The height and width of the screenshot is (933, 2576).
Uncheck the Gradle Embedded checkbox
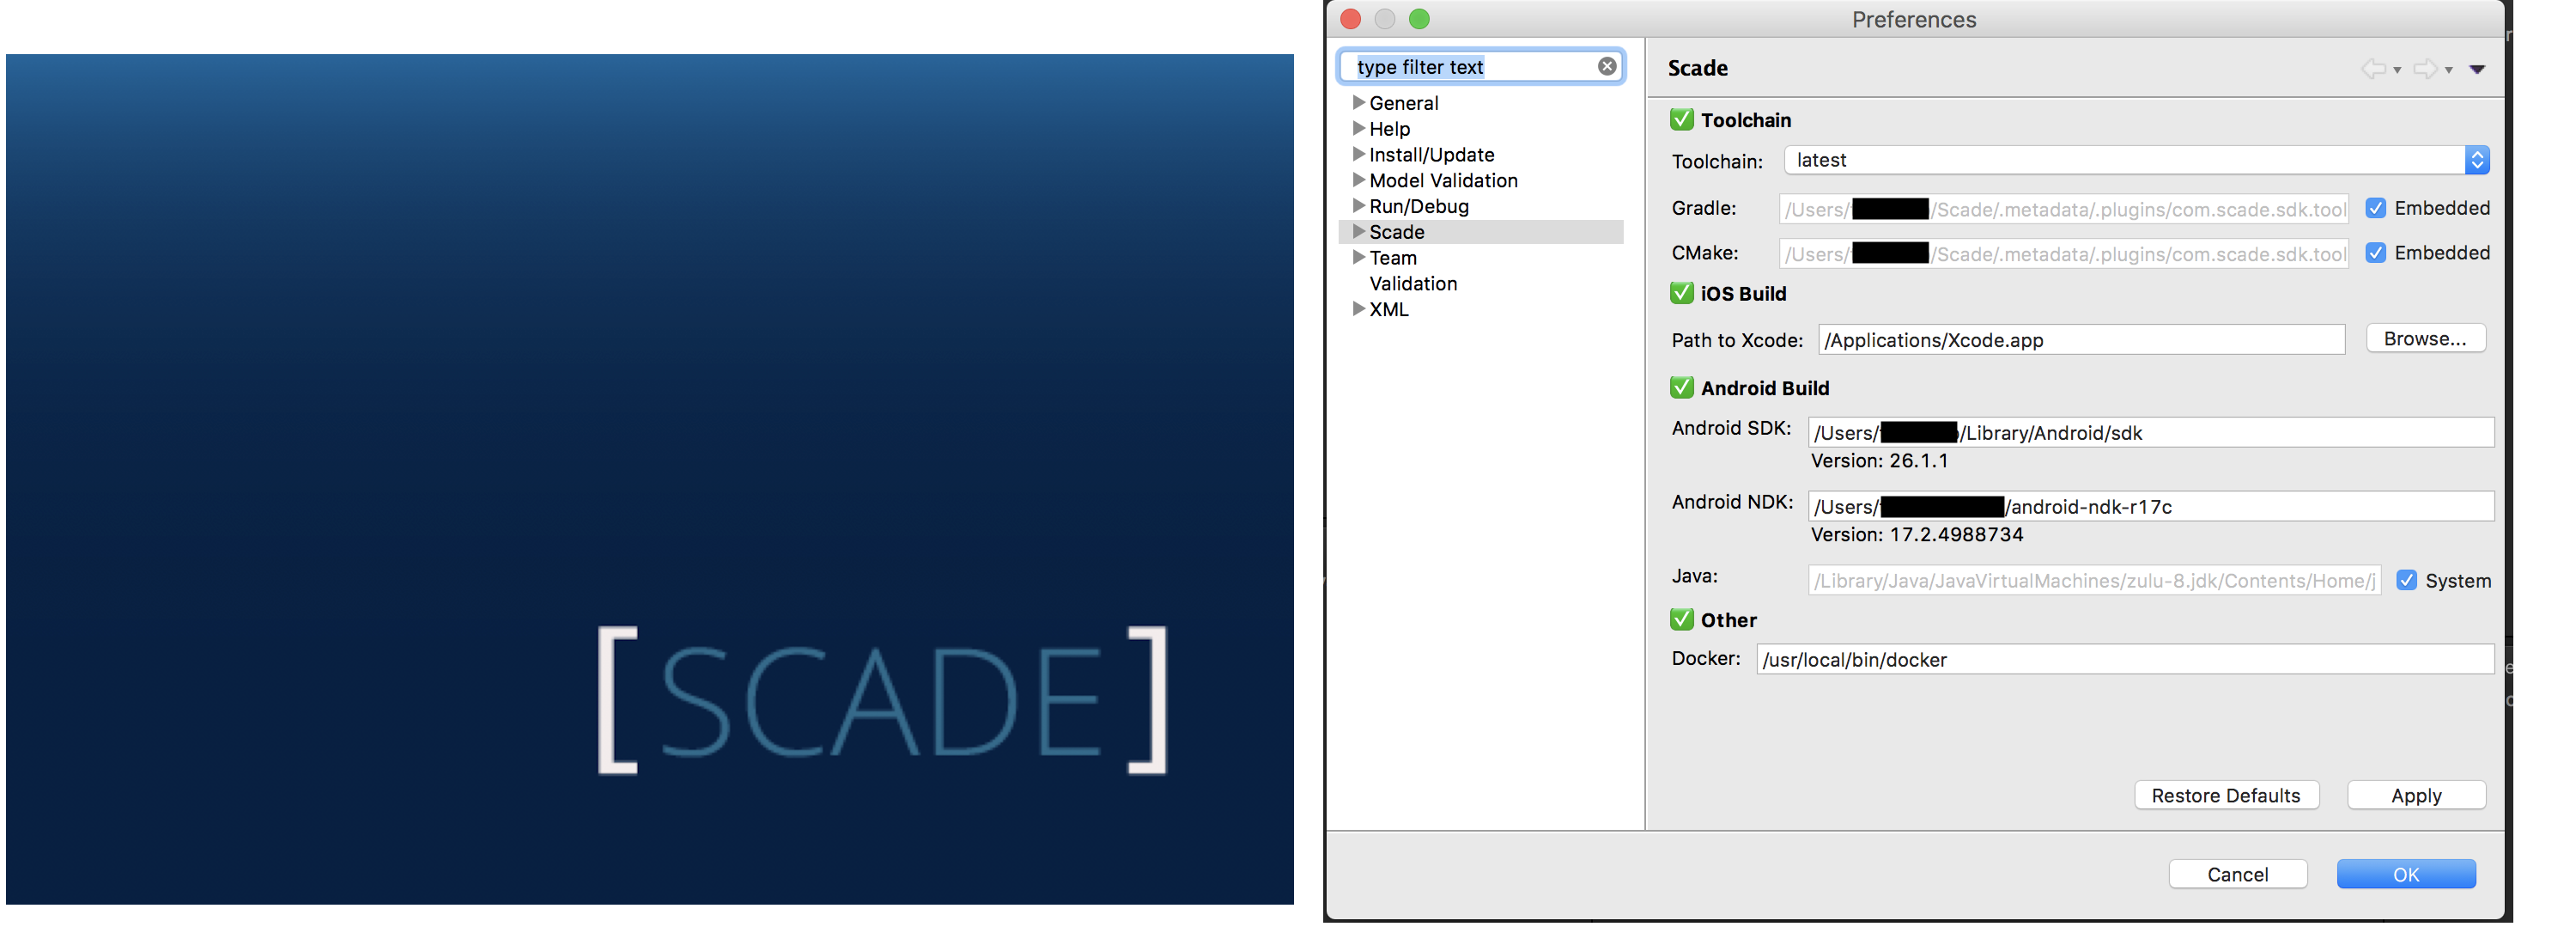click(2376, 208)
